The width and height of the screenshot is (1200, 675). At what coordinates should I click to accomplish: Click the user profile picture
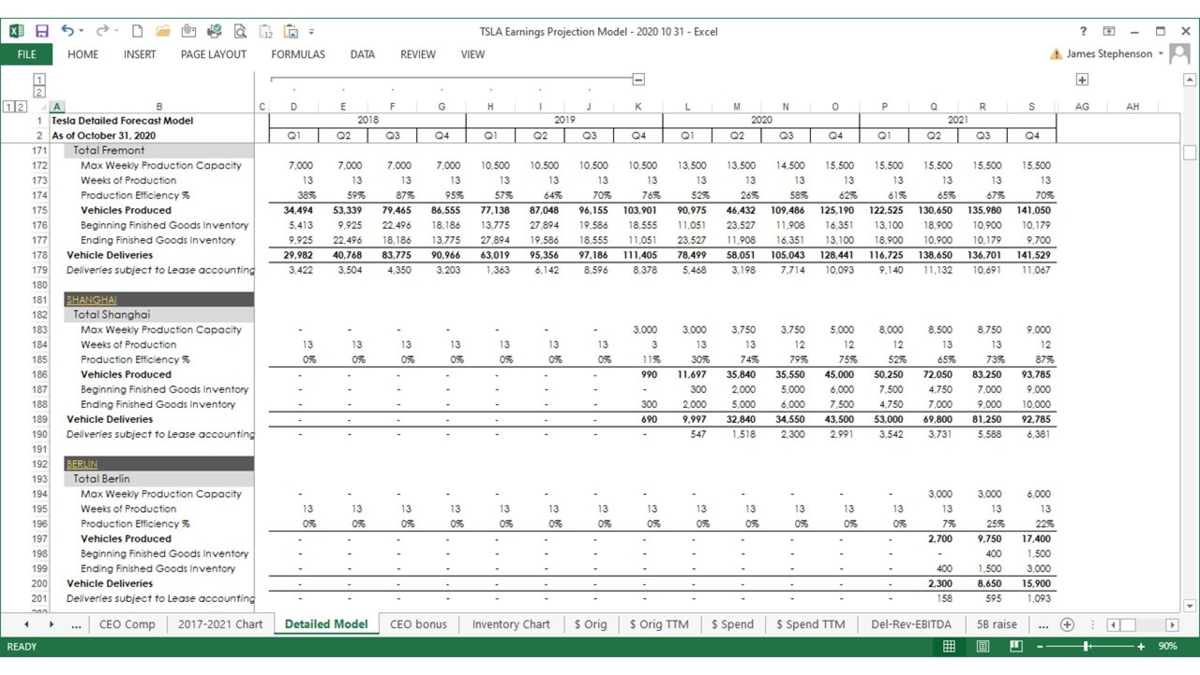[x=1180, y=54]
